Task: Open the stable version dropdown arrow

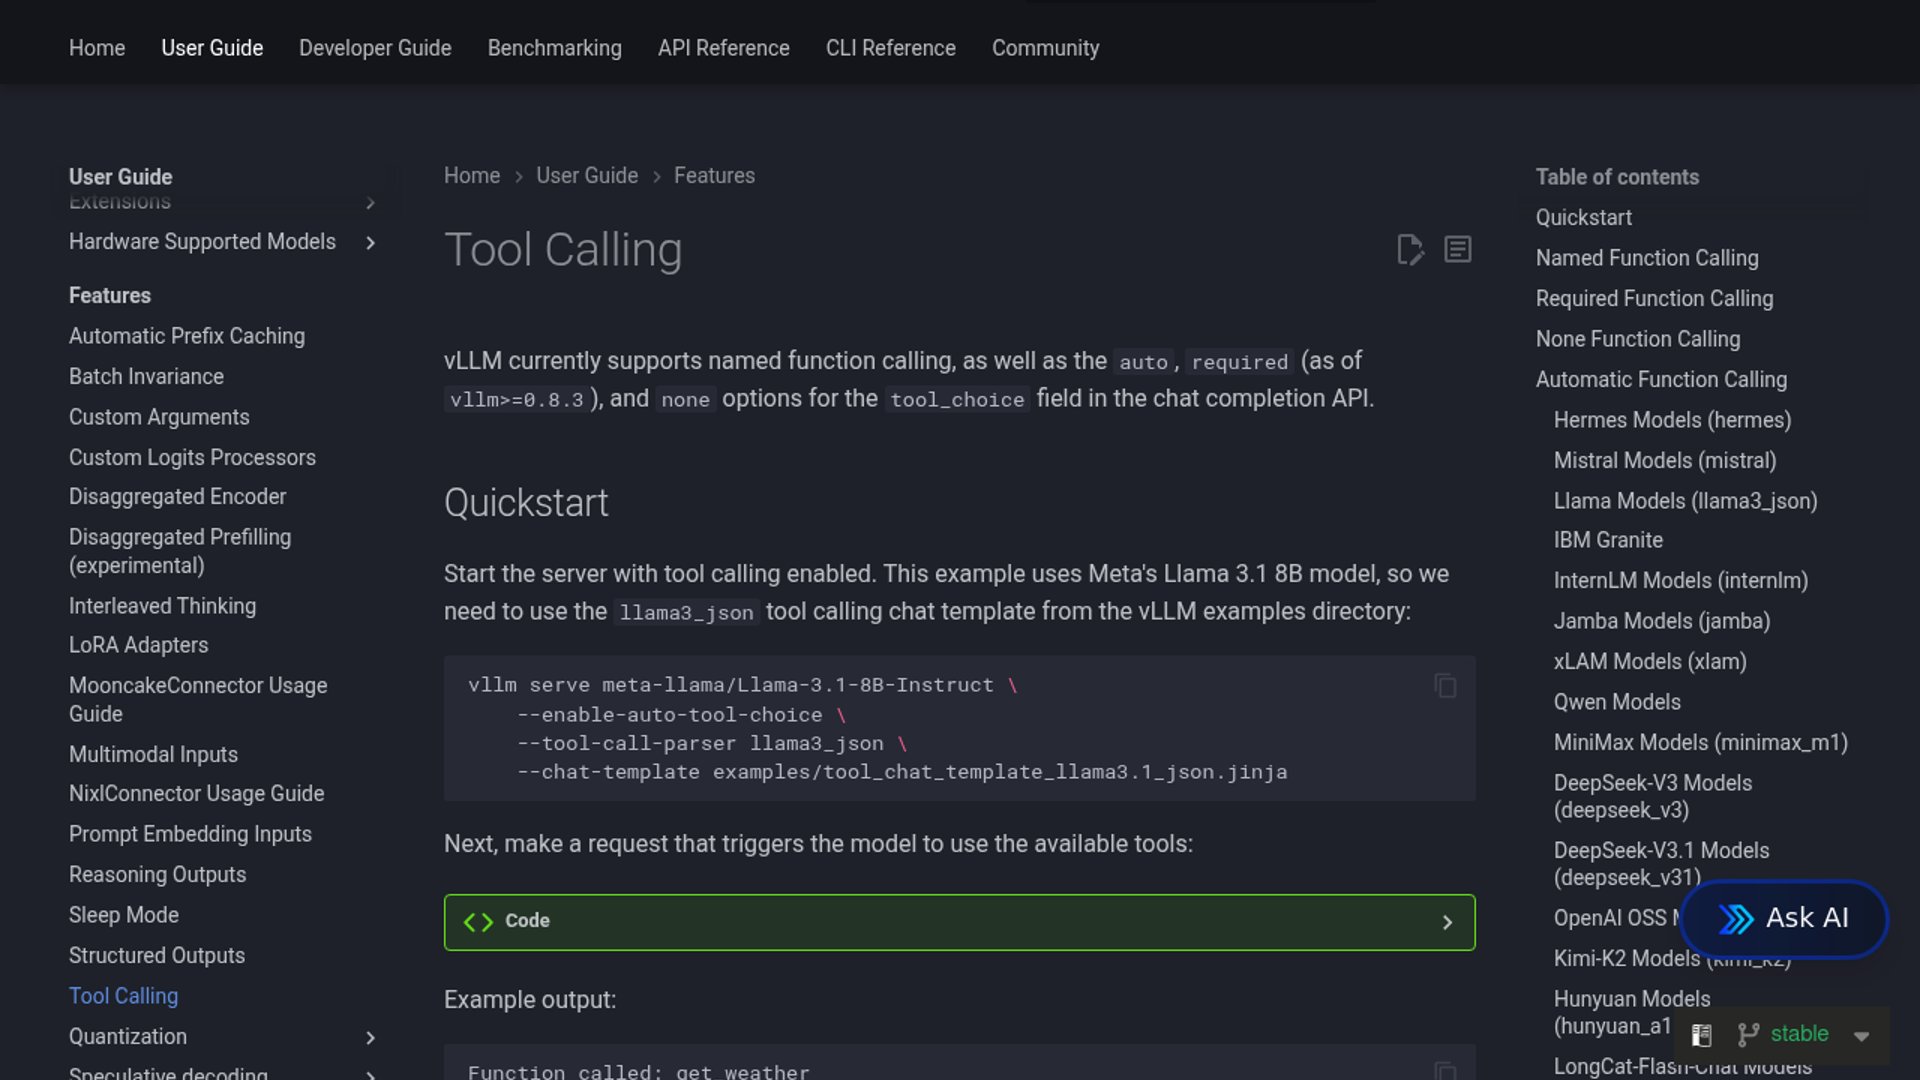Action: pos(1861,1036)
